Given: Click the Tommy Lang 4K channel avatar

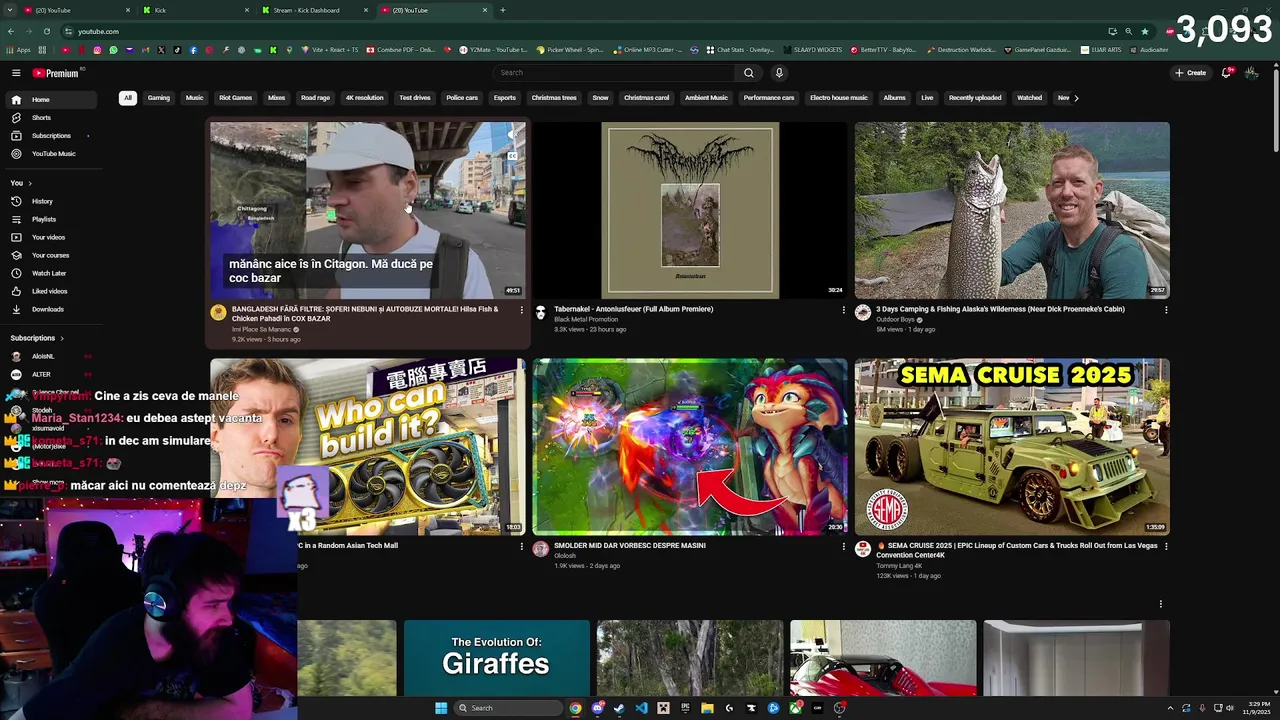Looking at the screenshot, I should click(x=863, y=549).
